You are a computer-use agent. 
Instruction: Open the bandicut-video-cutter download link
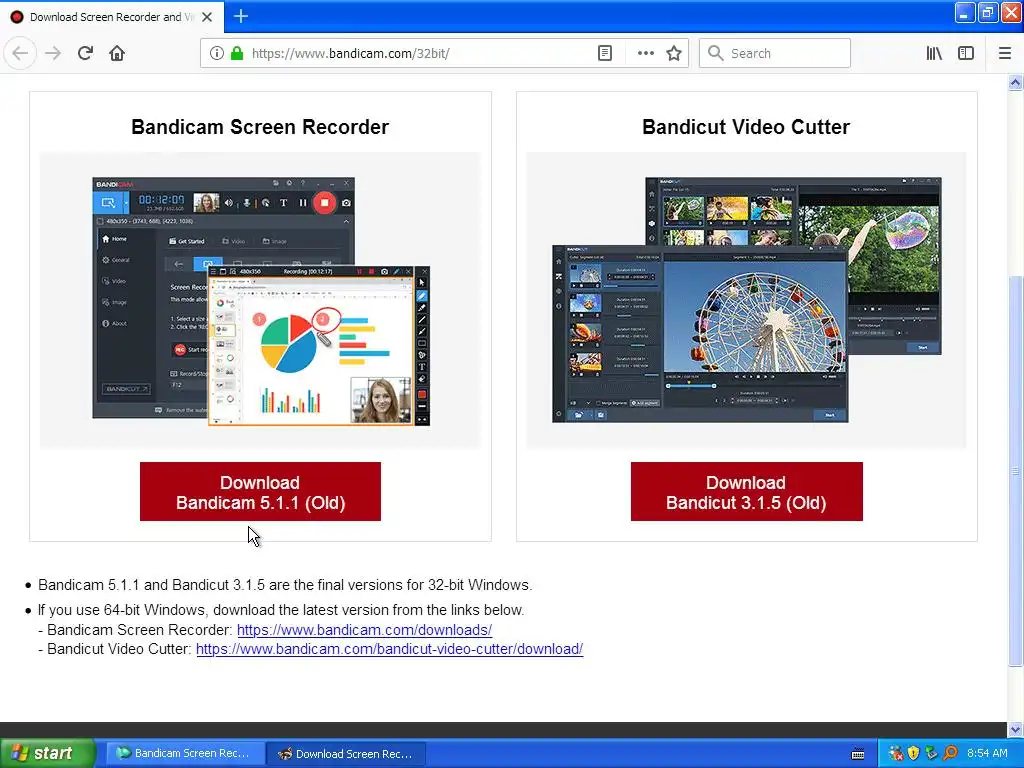pyautogui.click(x=389, y=649)
